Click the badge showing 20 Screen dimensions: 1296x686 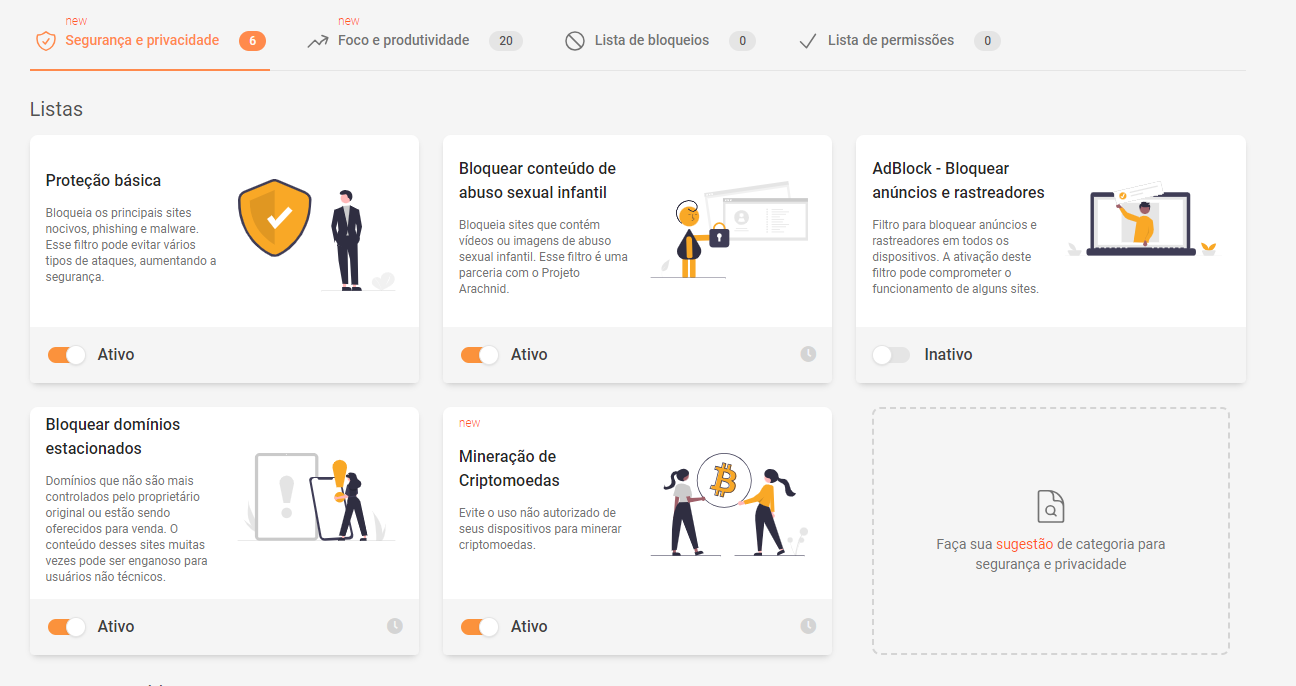click(506, 41)
